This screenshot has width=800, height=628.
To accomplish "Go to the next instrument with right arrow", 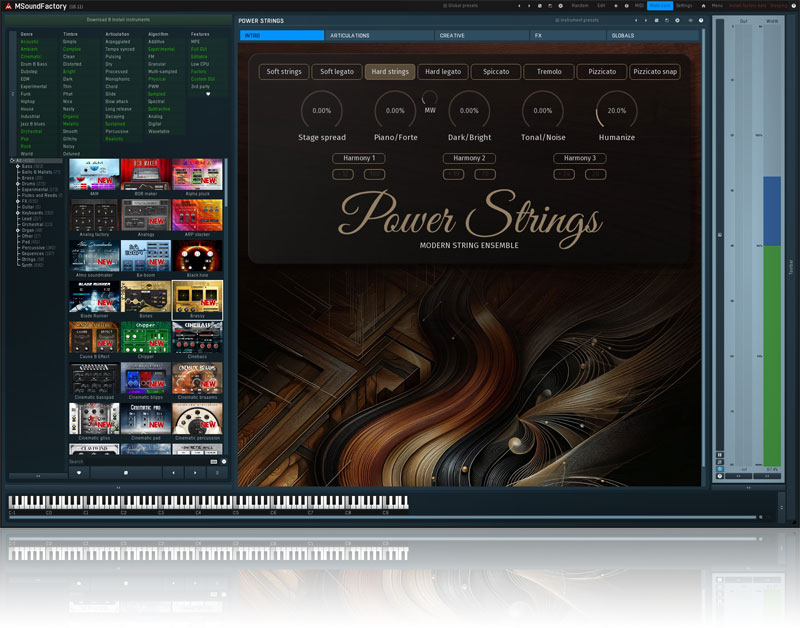I will pyautogui.click(x=194, y=472).
